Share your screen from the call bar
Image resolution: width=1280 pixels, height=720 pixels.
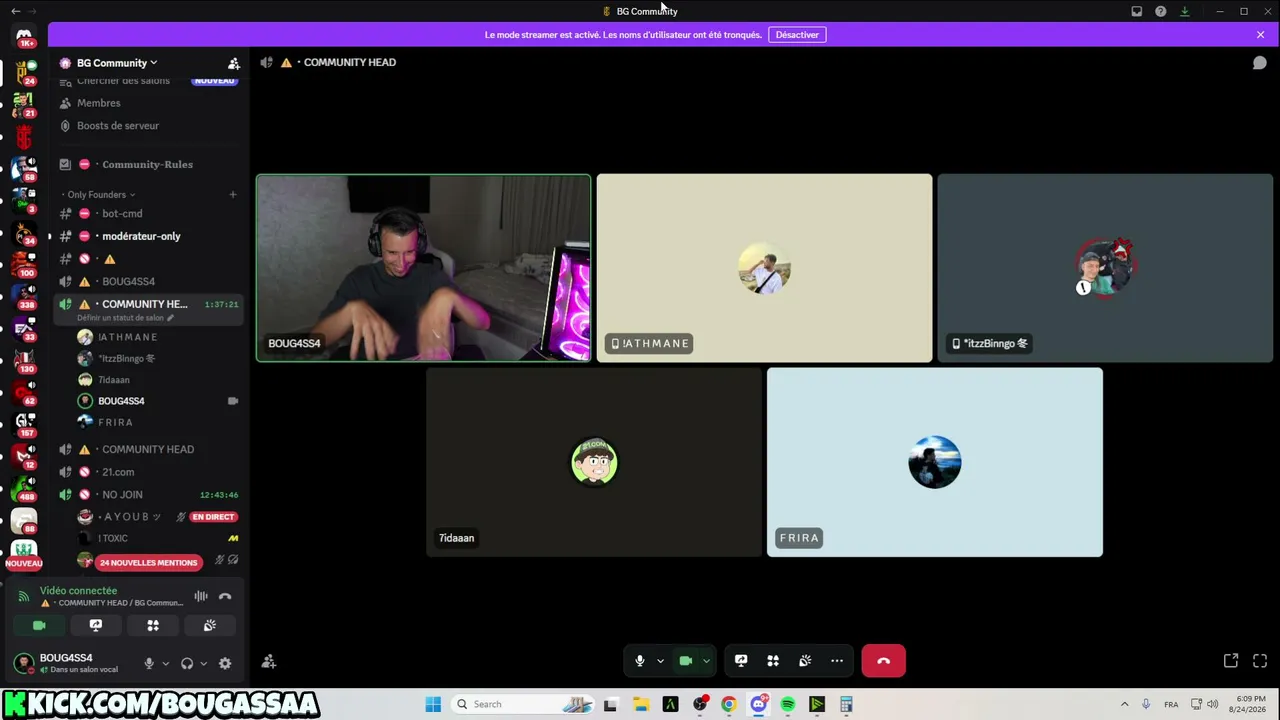click(741, 661)
